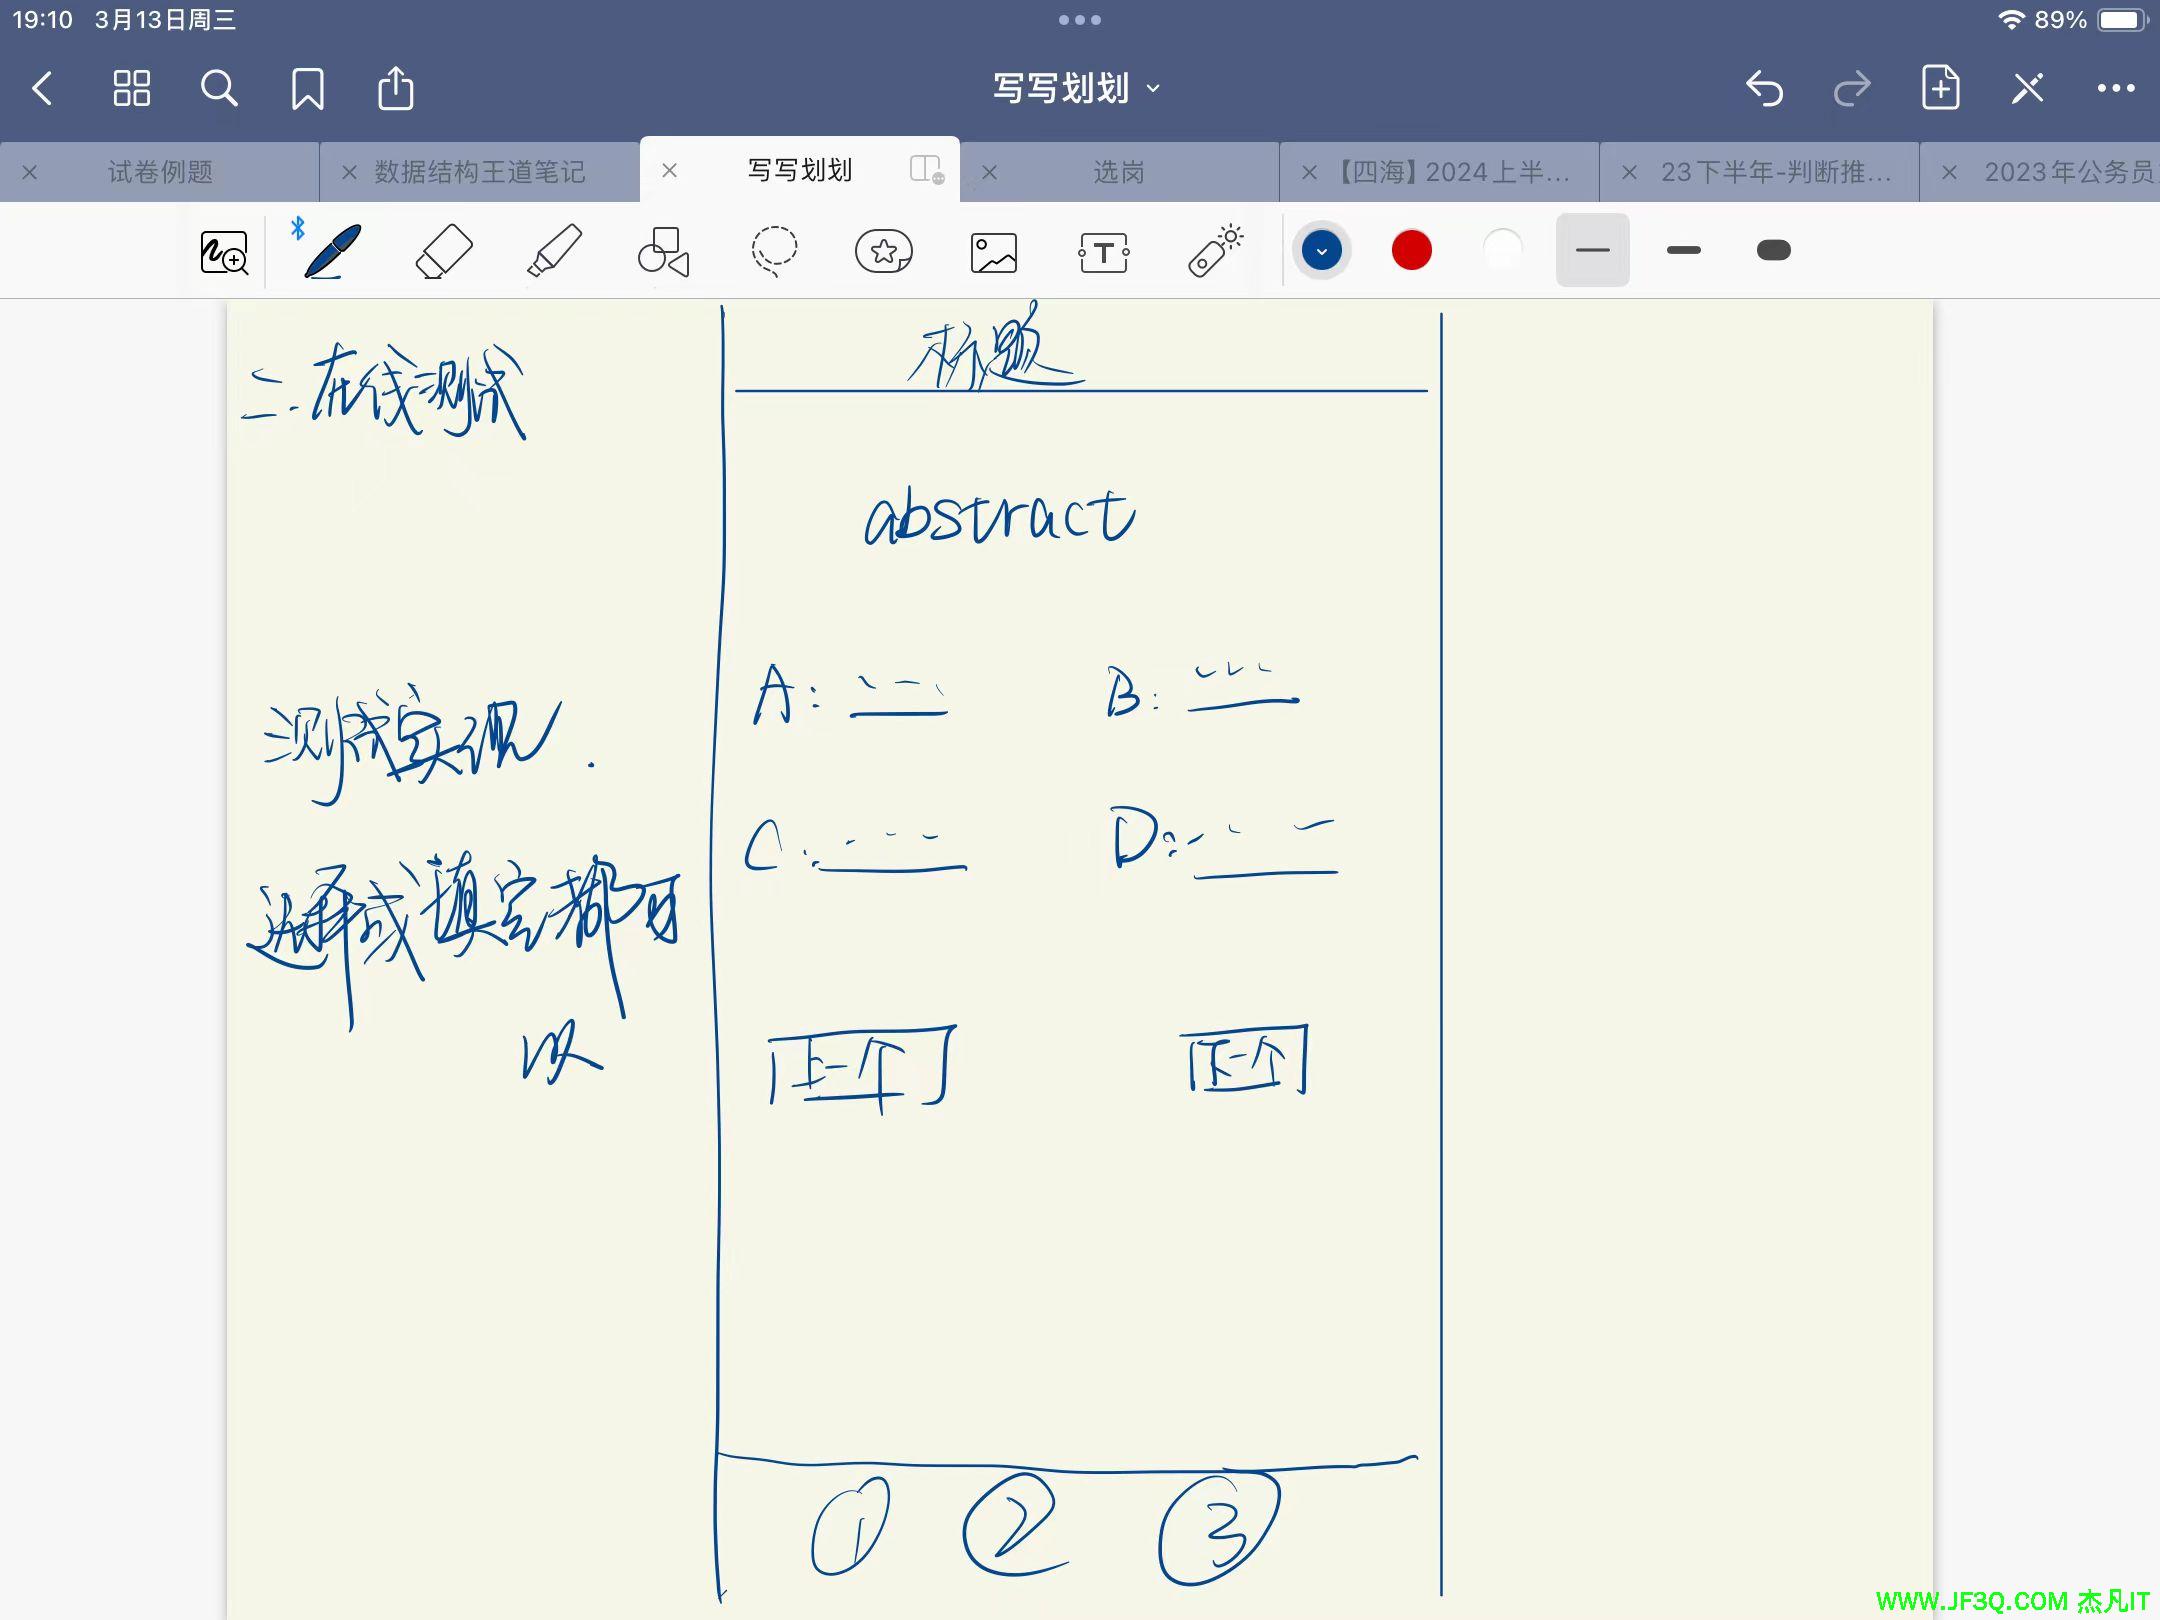Open the blue color picker dropdown

[x=1321, y=250]
